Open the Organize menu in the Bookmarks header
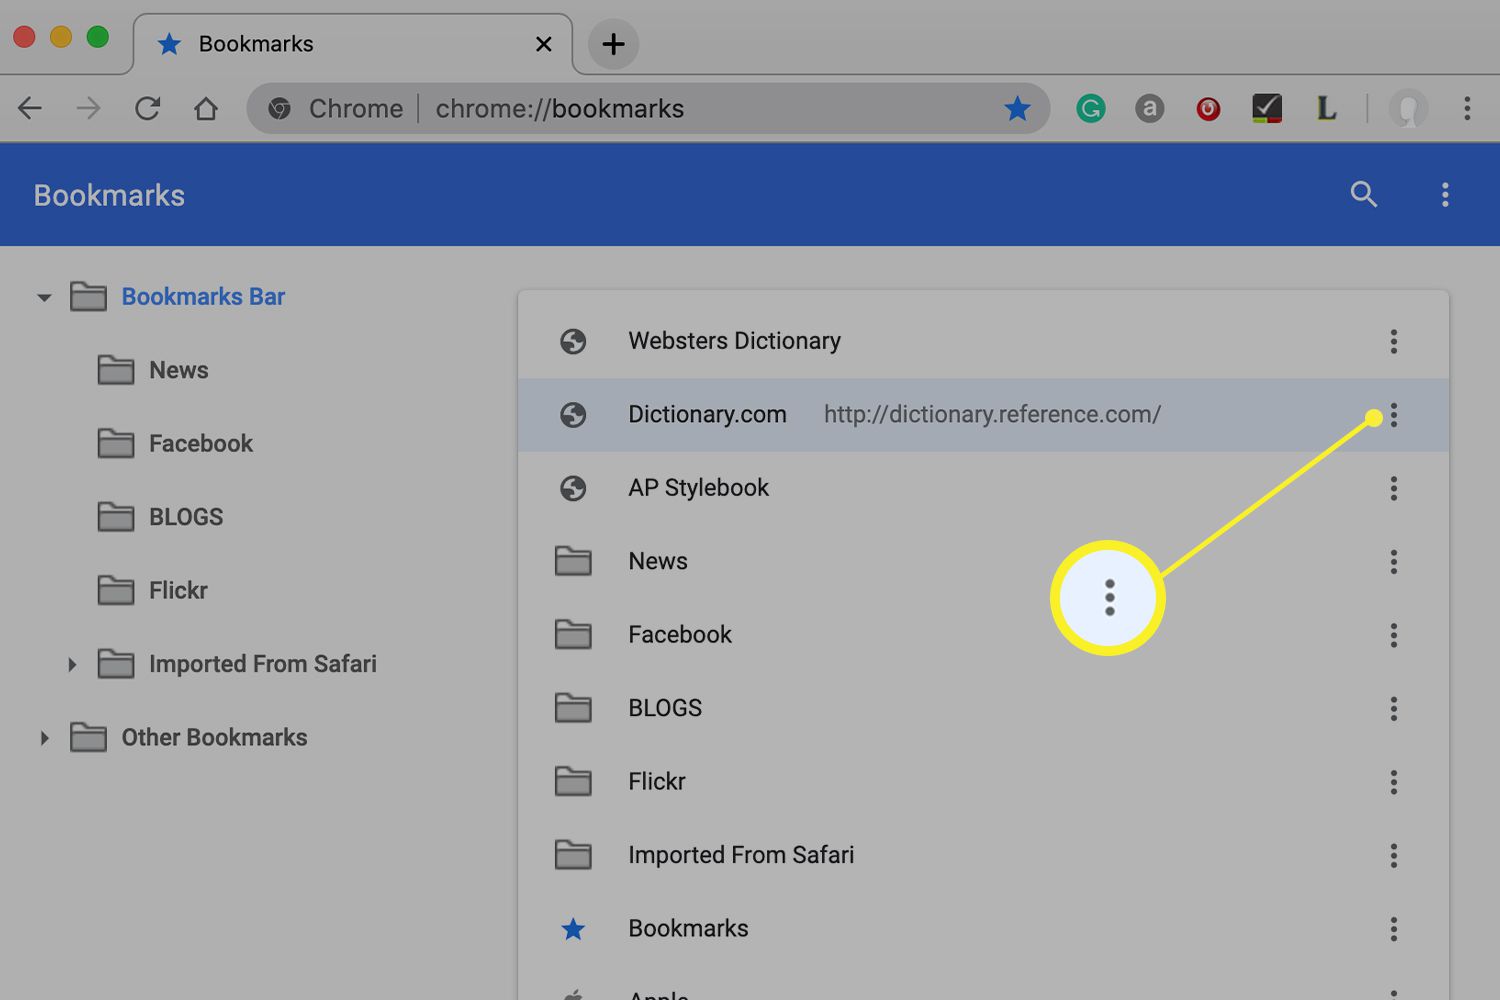This screenshot has width=1500, height=1000. point(1445,194)
